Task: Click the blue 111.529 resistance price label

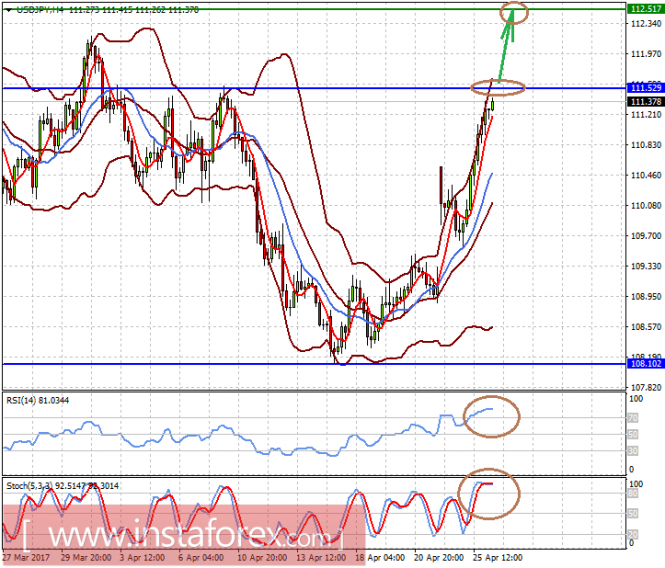Action: pos(645,88)
